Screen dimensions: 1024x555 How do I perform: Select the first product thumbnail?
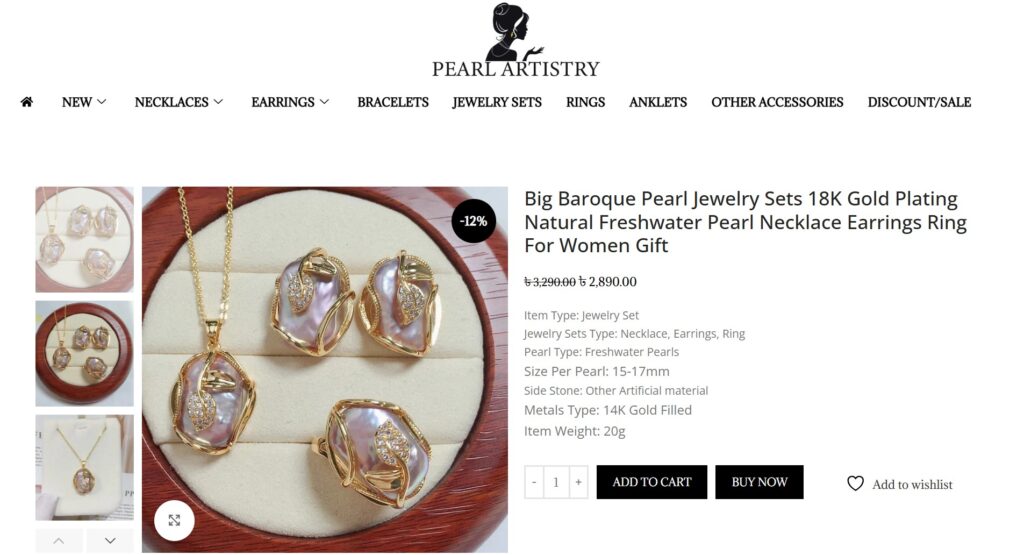pyautogui.click(x=84, y=239)
